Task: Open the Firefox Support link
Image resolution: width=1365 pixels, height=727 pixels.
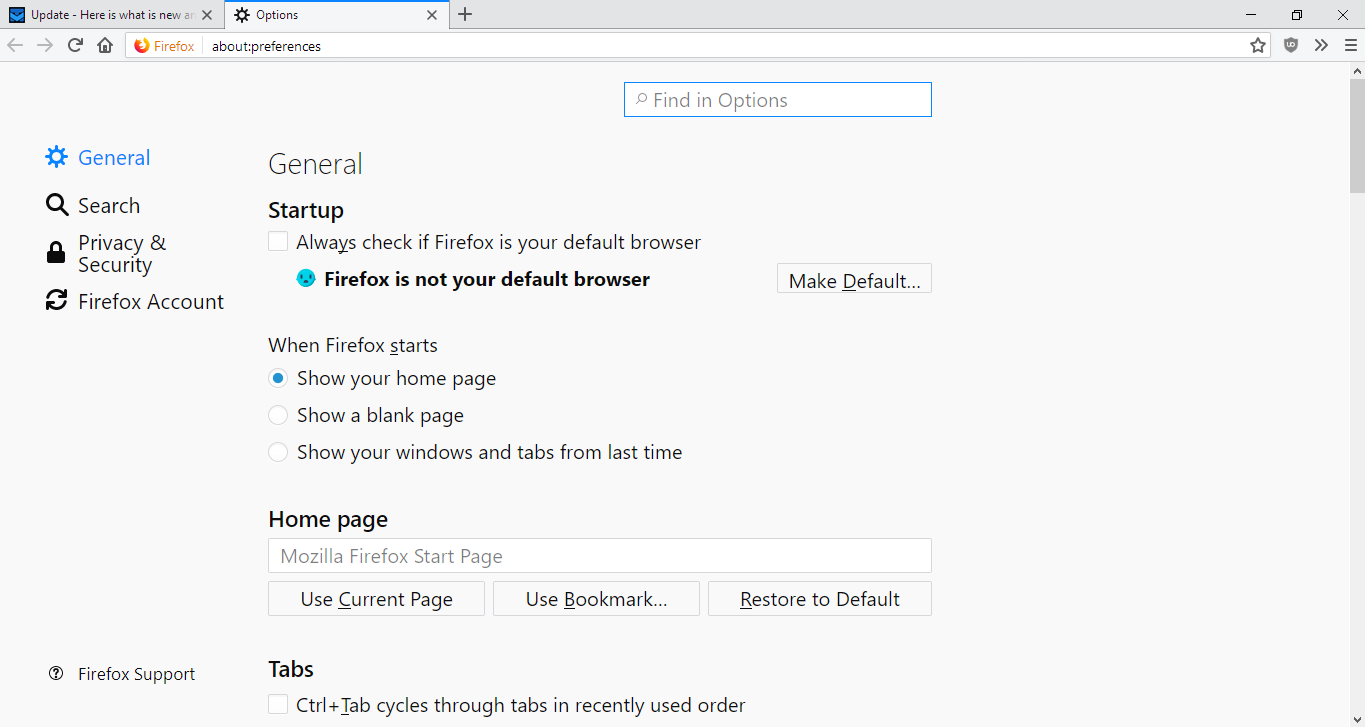Action: [136, 674]
